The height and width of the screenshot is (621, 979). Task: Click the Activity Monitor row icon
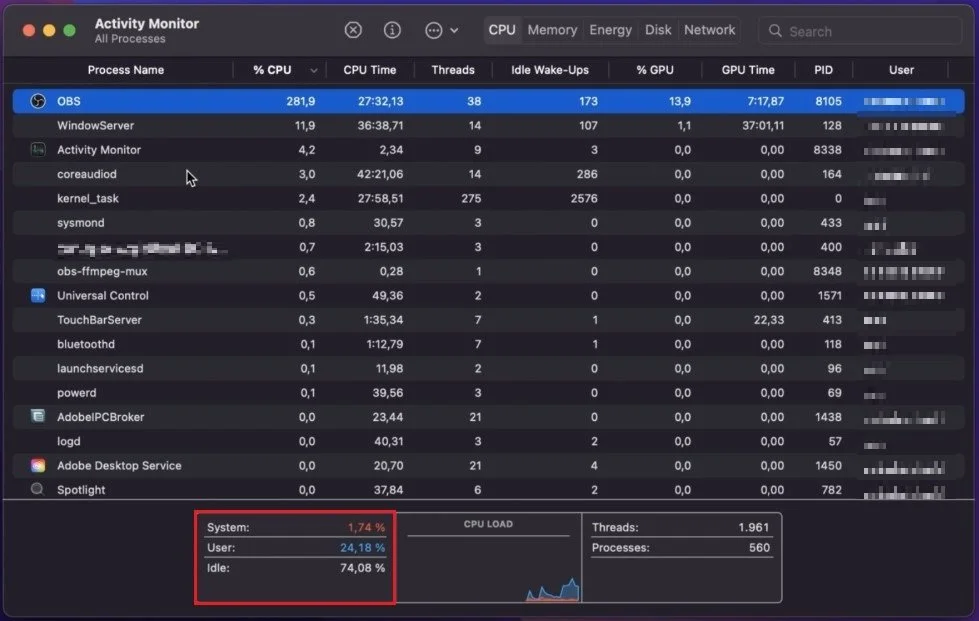38,149
